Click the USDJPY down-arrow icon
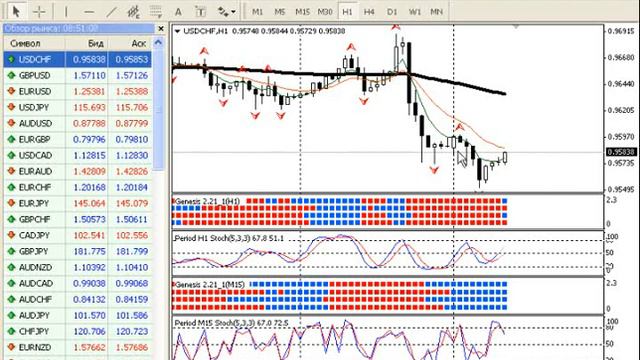640x360 pixels. pos(11,107)
